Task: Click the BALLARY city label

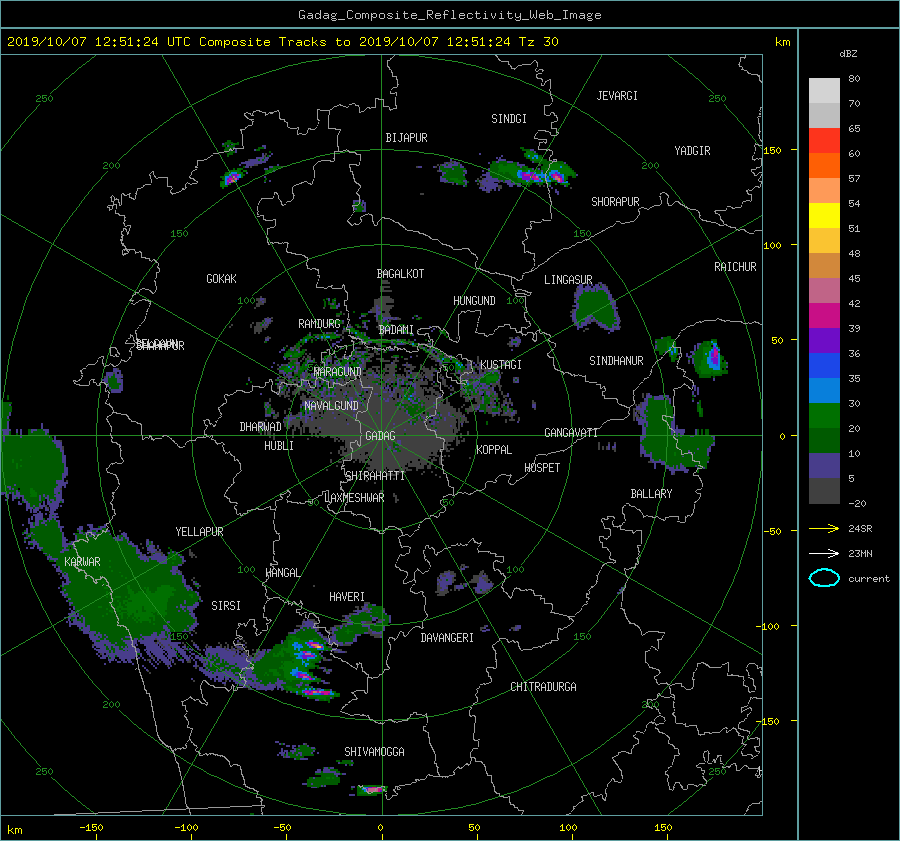Action: click(x=651, y=494)
